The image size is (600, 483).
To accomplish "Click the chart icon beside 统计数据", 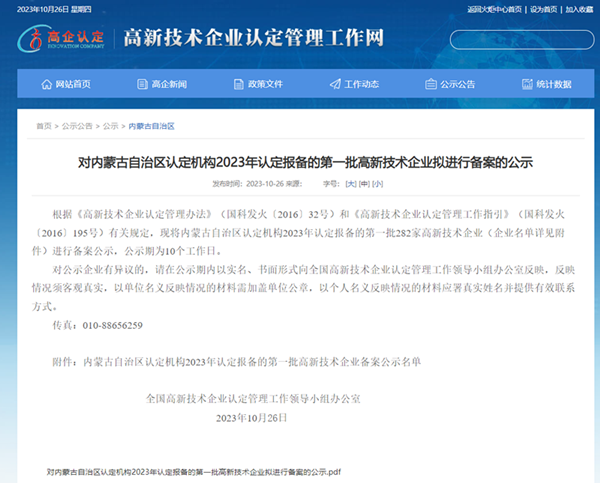I will tap(525, 84).
